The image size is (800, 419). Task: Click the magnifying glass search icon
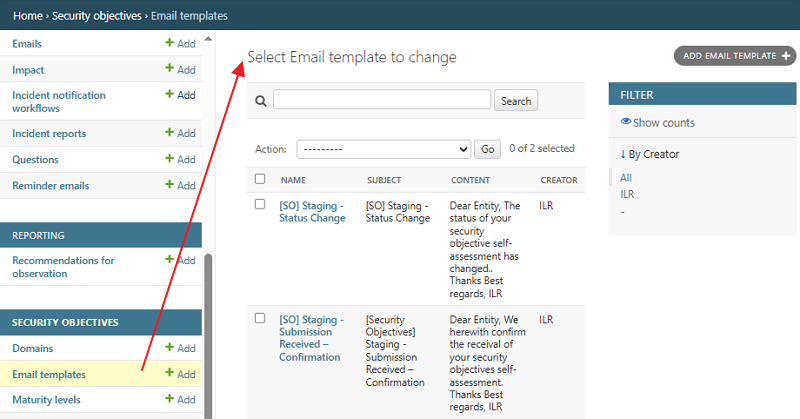pyautogui.click(x=261, y=101)
